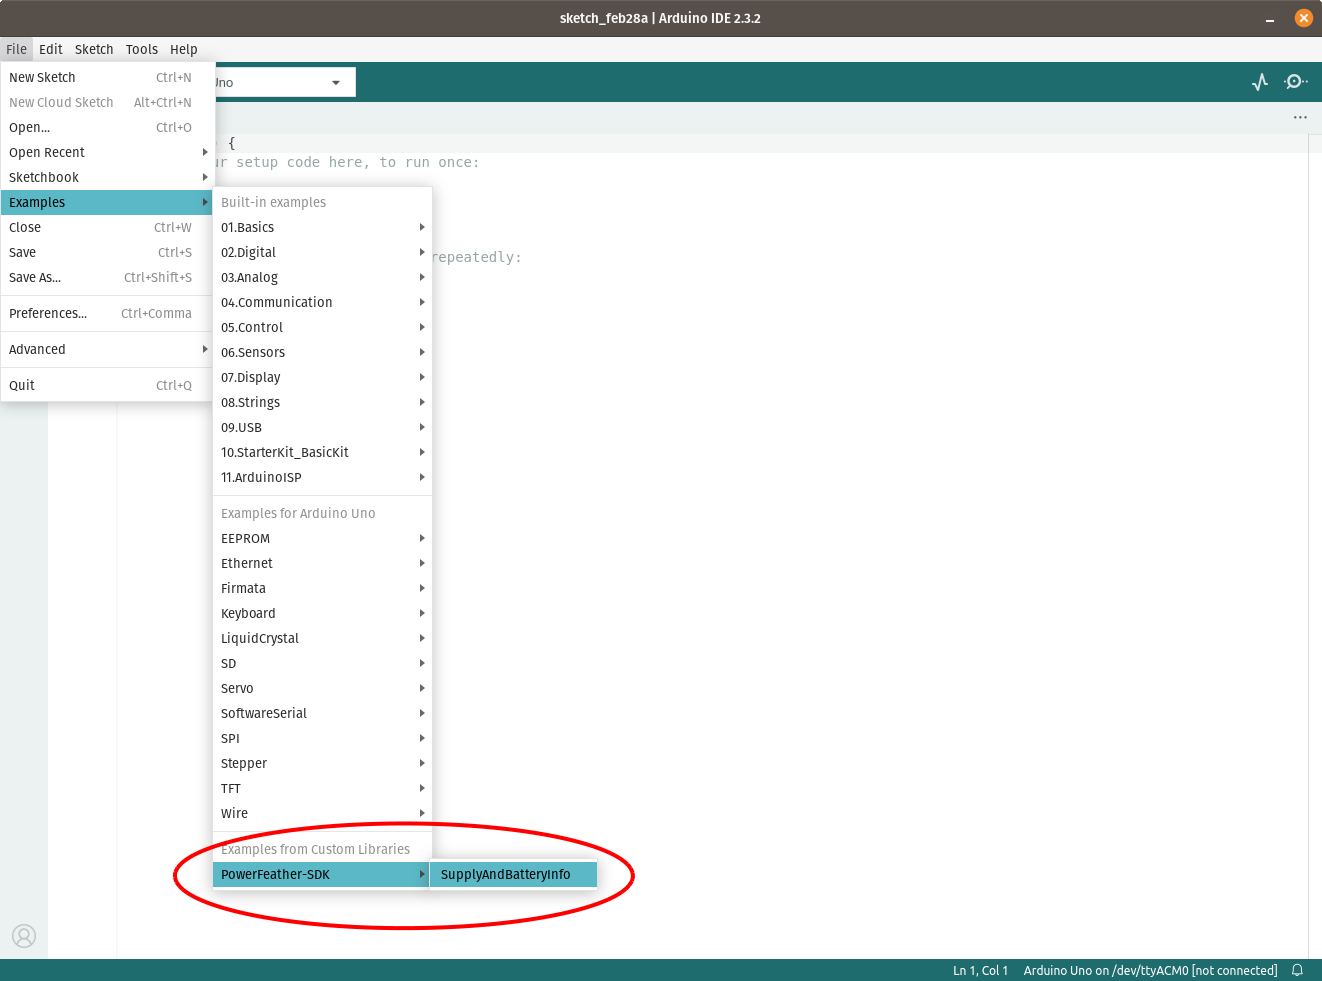Open the Serial Plotter icon

click(x=1259, y=82)
